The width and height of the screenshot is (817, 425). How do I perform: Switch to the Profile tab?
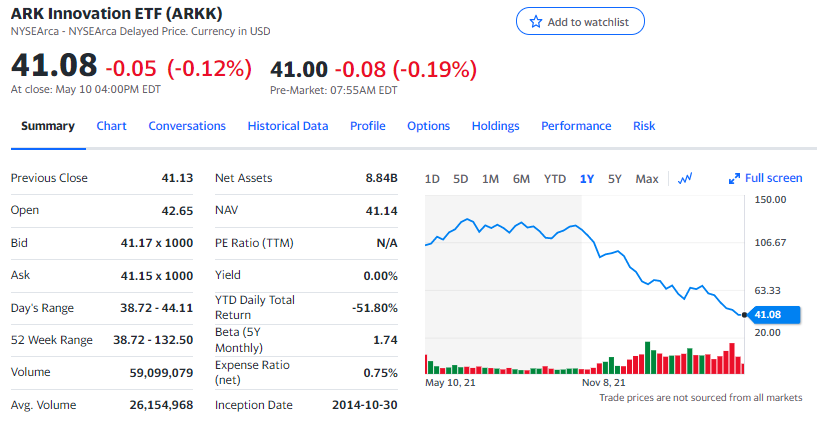[x=368, y=126]
